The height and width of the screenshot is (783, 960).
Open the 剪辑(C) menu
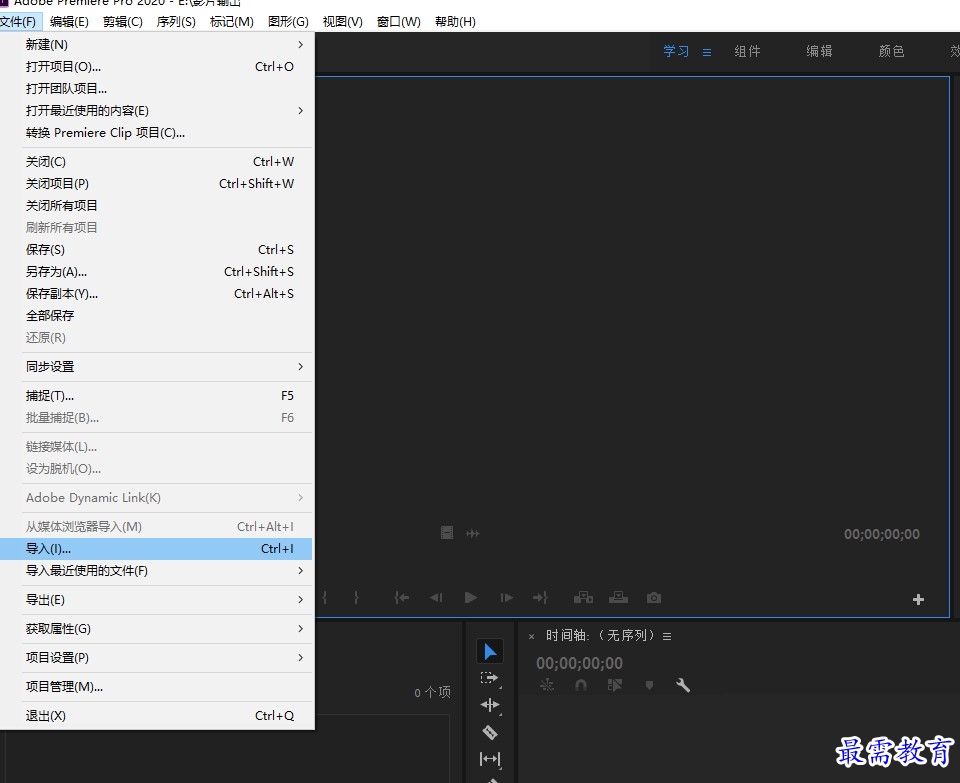[122, 22]
